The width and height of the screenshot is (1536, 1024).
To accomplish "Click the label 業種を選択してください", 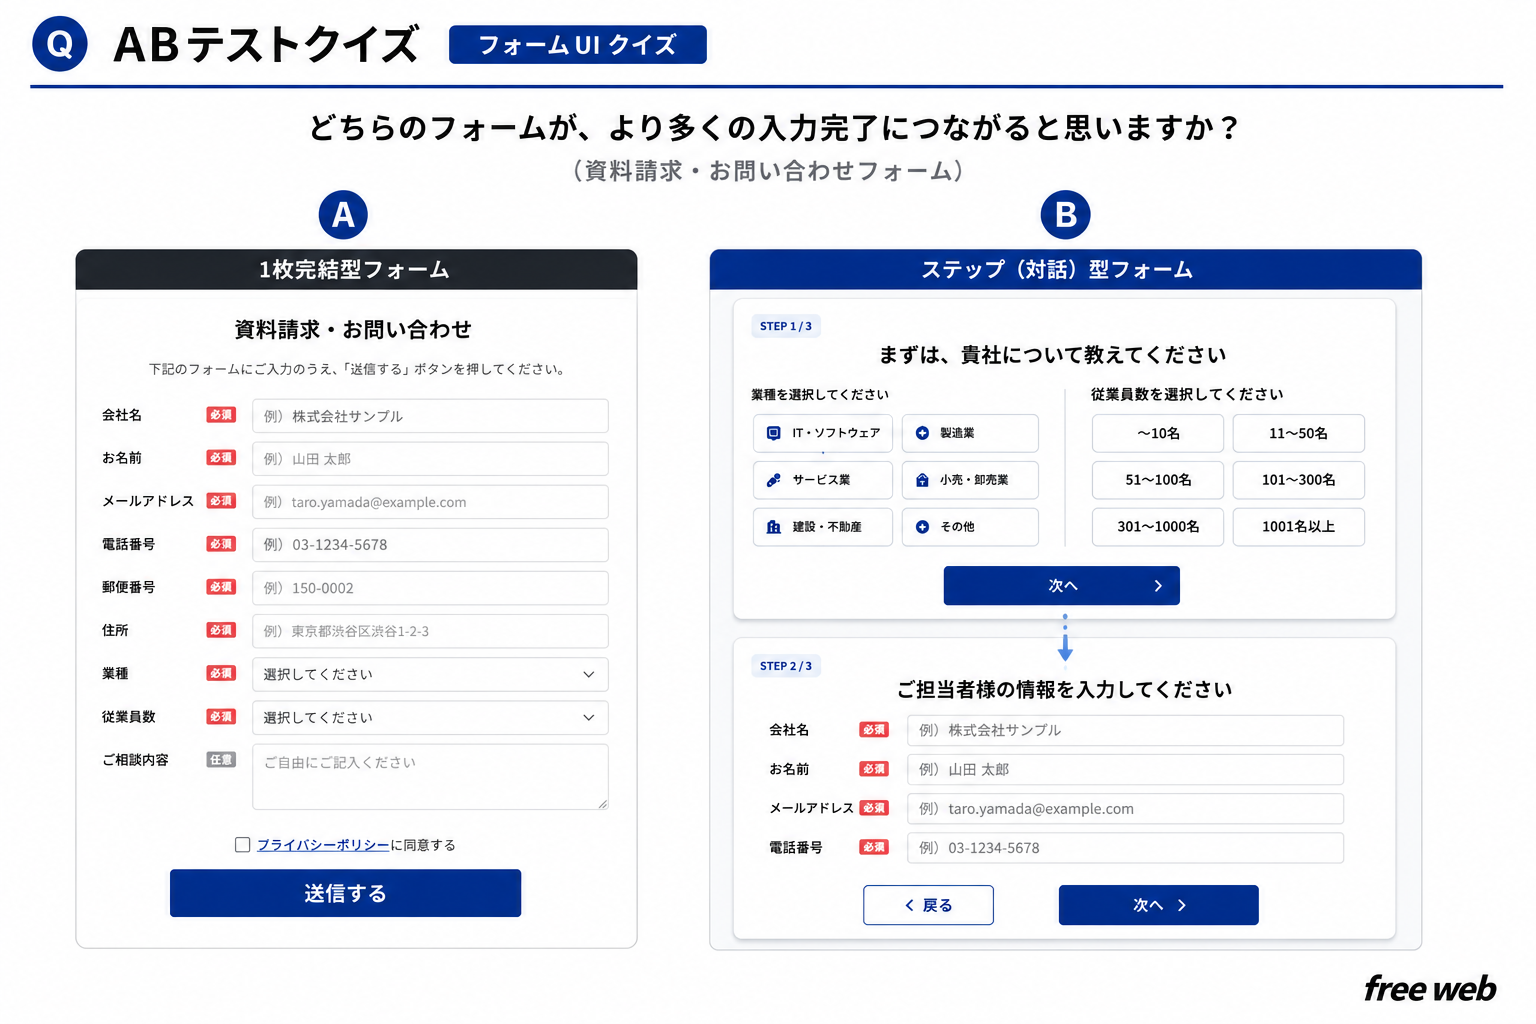I will pos(820,394).
